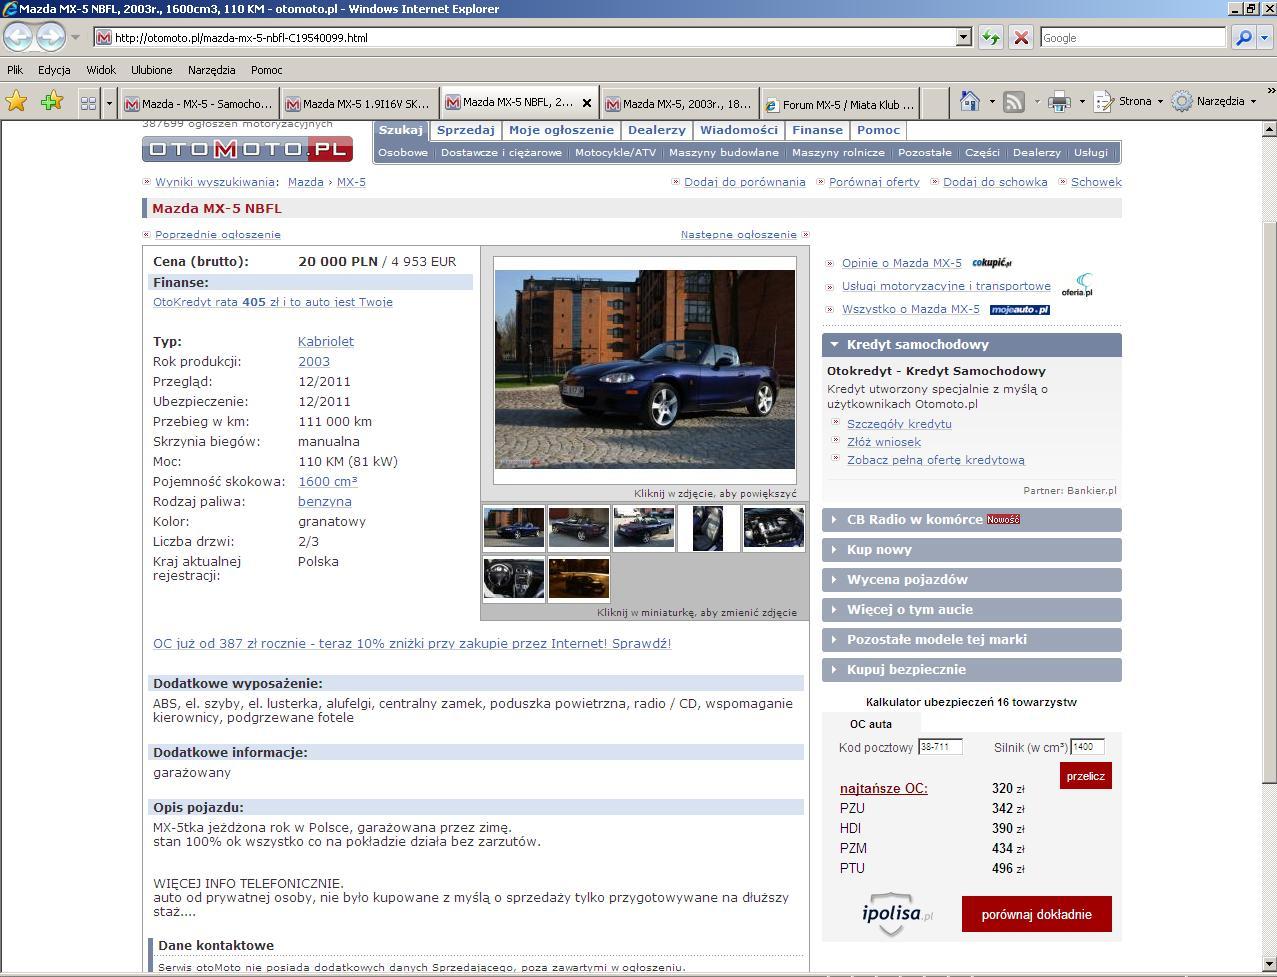Open recent pages dropdown arrow

click(x=75, y=37)
